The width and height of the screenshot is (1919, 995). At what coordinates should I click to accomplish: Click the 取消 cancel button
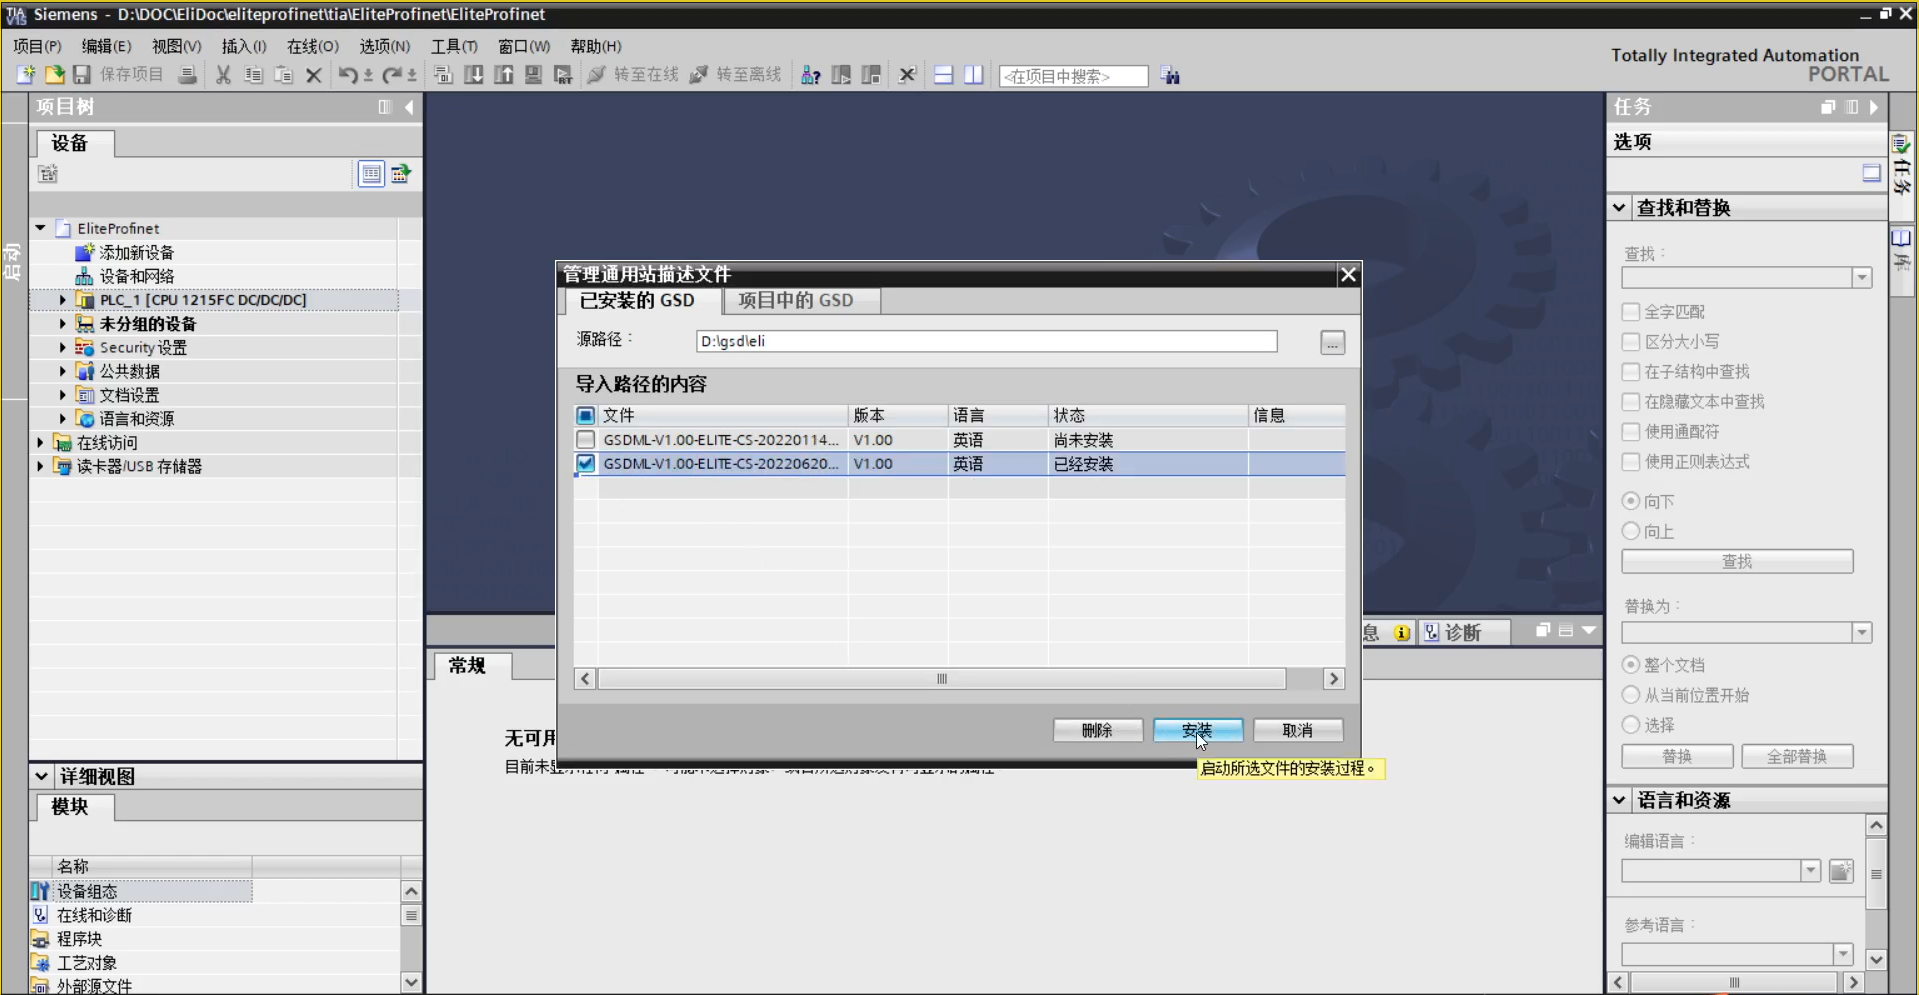1297,731
